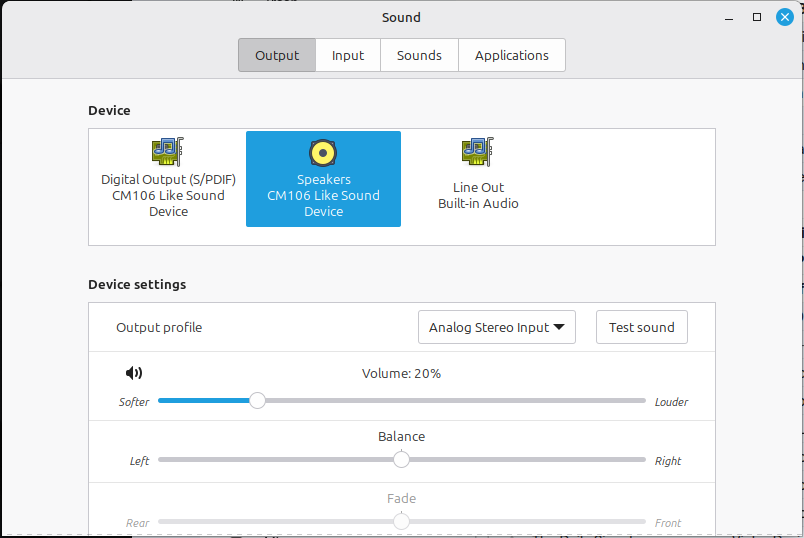
Task: Mute sound using the volume speaker icon
Action: (134, 373)
